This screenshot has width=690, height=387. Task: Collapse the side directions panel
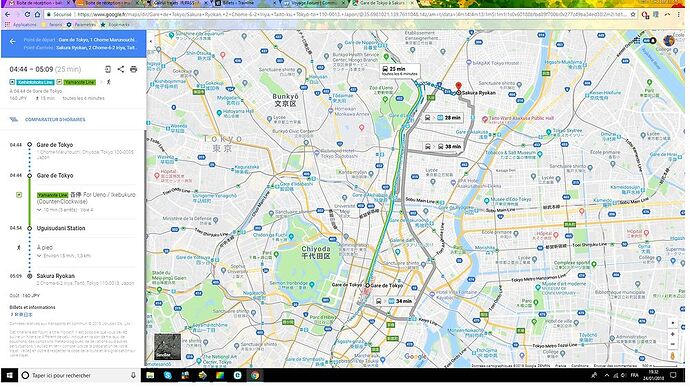150,41
